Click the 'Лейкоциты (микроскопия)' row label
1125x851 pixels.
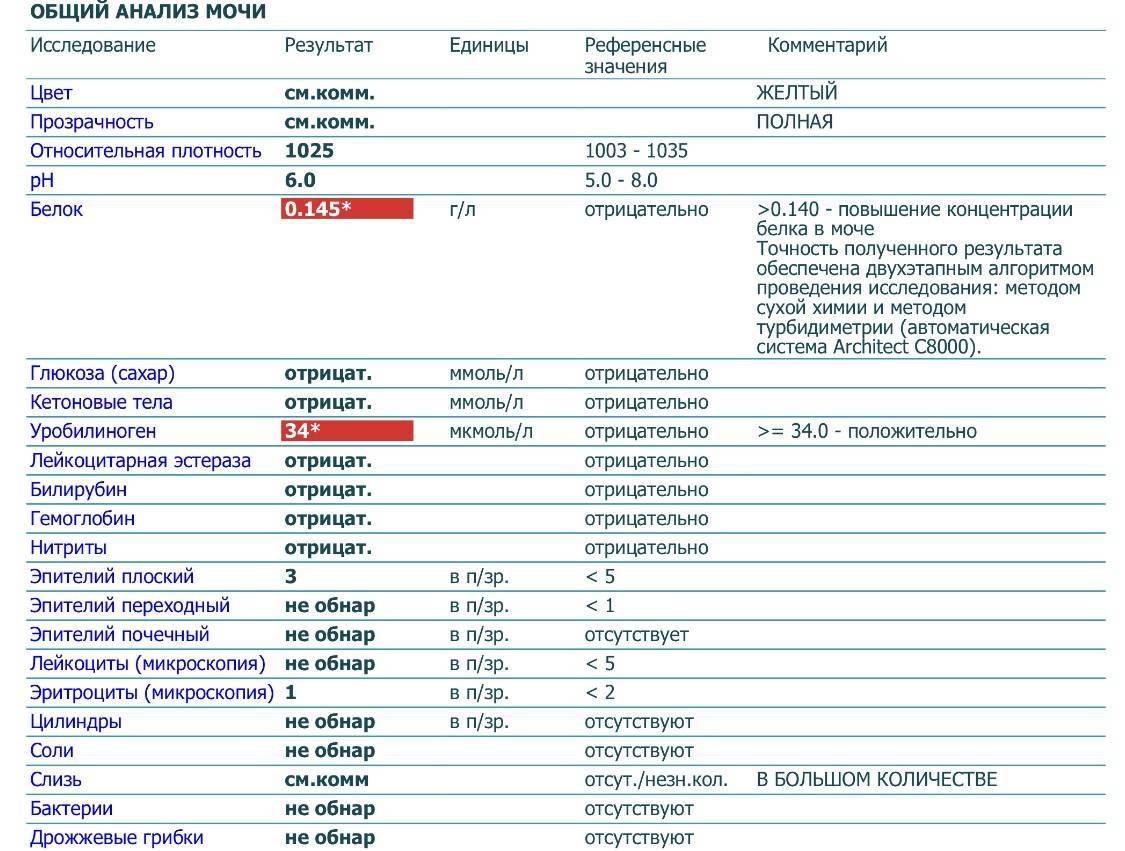click(148, 664)
